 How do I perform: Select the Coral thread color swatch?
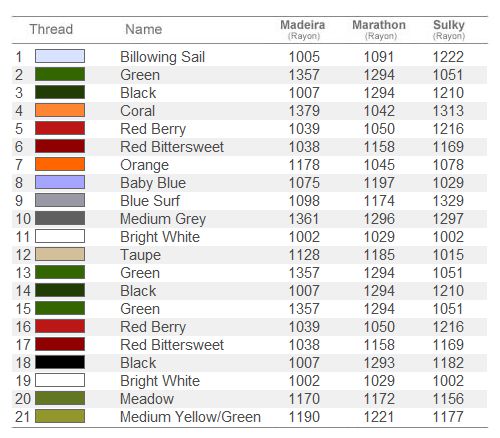60,110
